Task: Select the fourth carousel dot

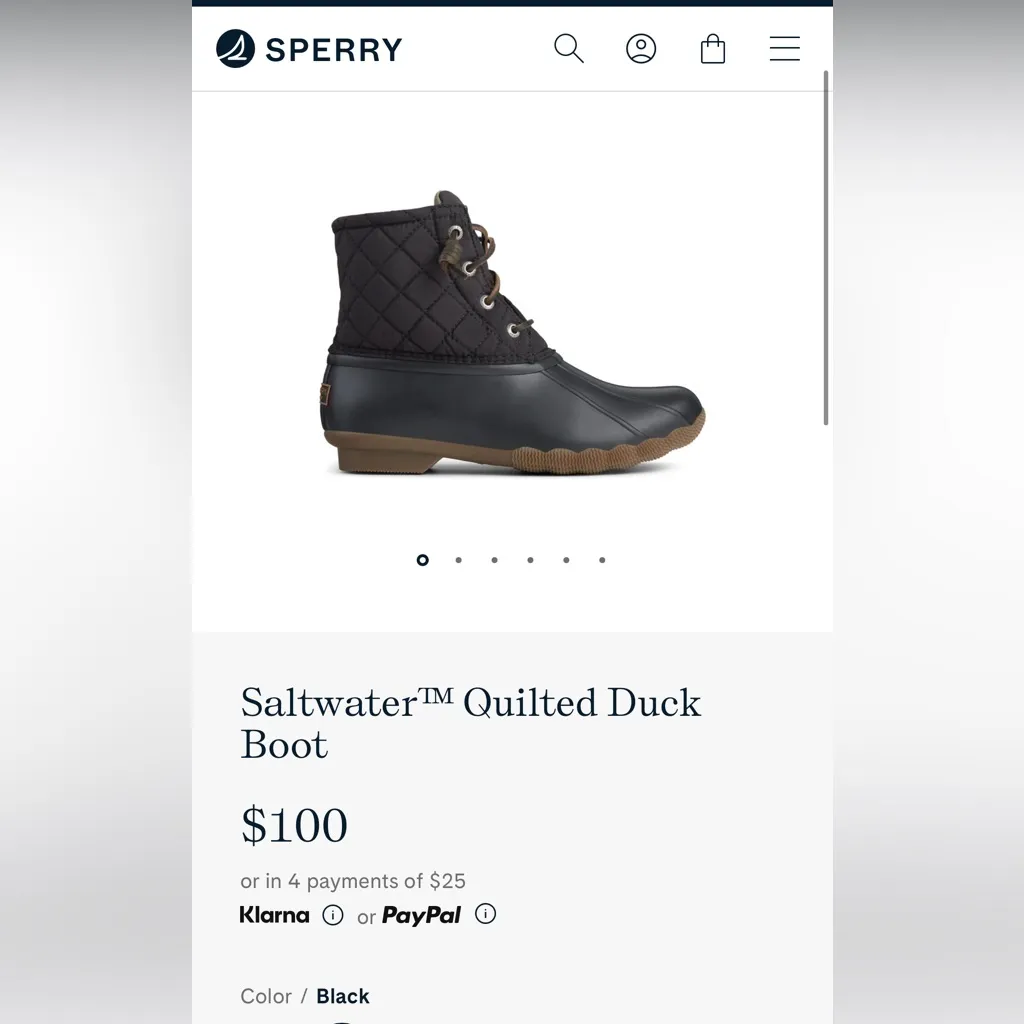Action: 530,560
